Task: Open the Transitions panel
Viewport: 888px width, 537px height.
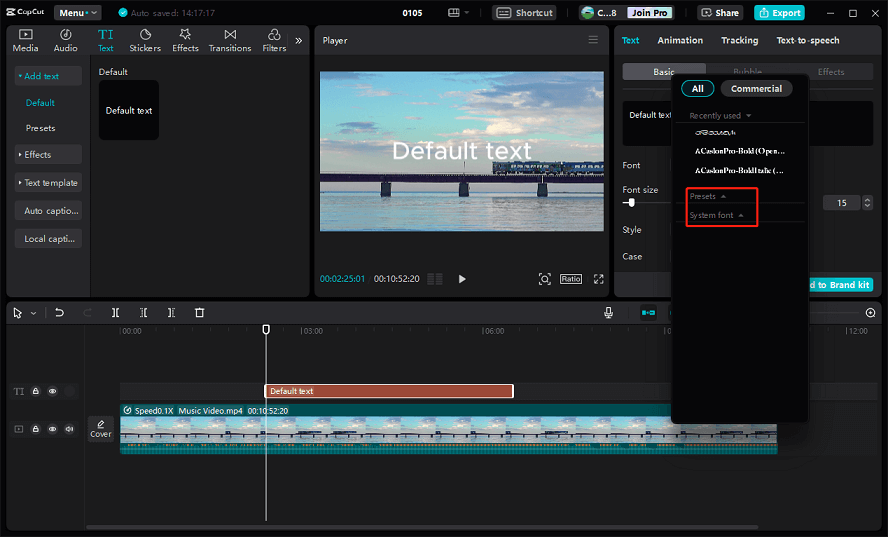Action: 229,41
